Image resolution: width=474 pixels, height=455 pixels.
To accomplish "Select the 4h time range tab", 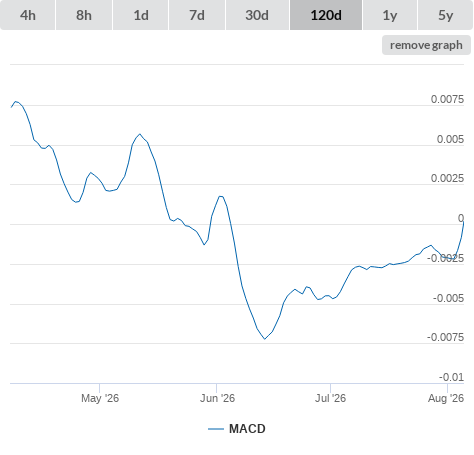I will (28, 15).
